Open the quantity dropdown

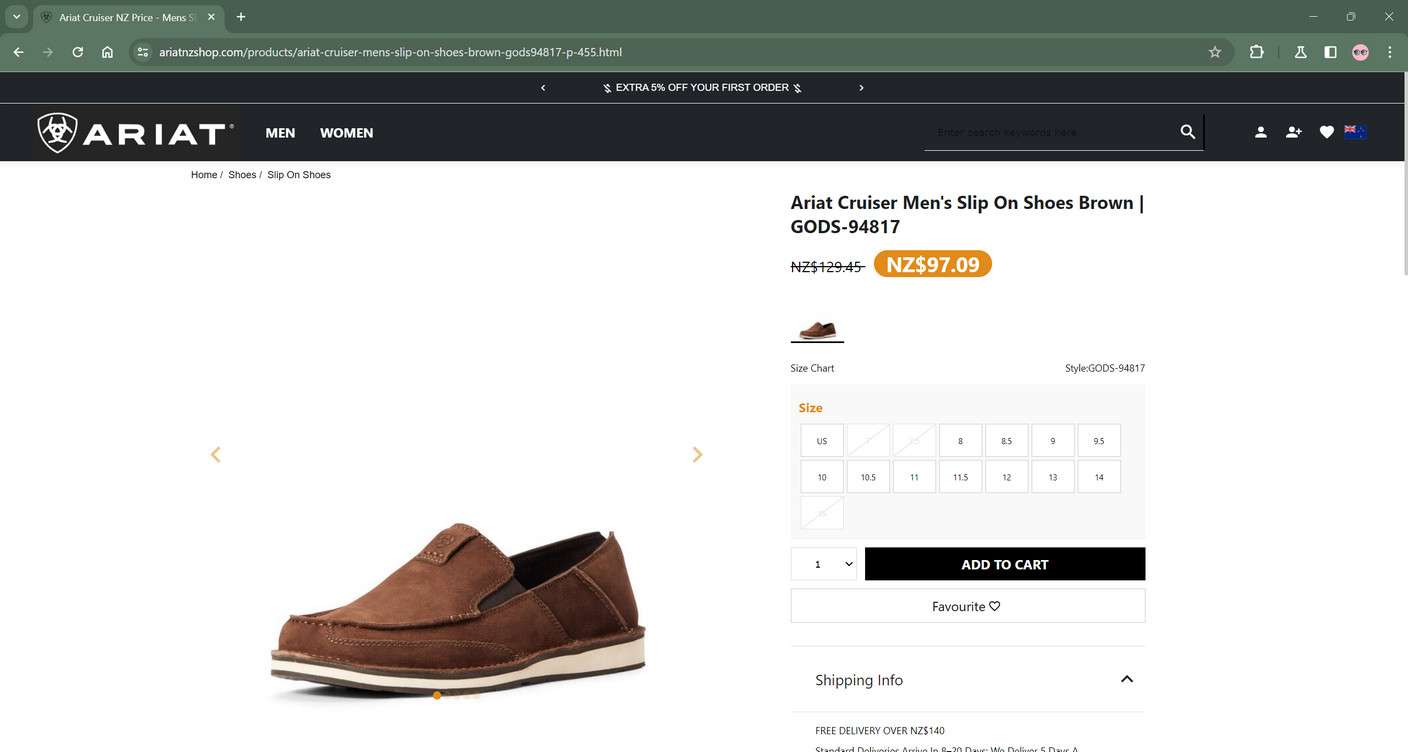[x=824, y=564]
